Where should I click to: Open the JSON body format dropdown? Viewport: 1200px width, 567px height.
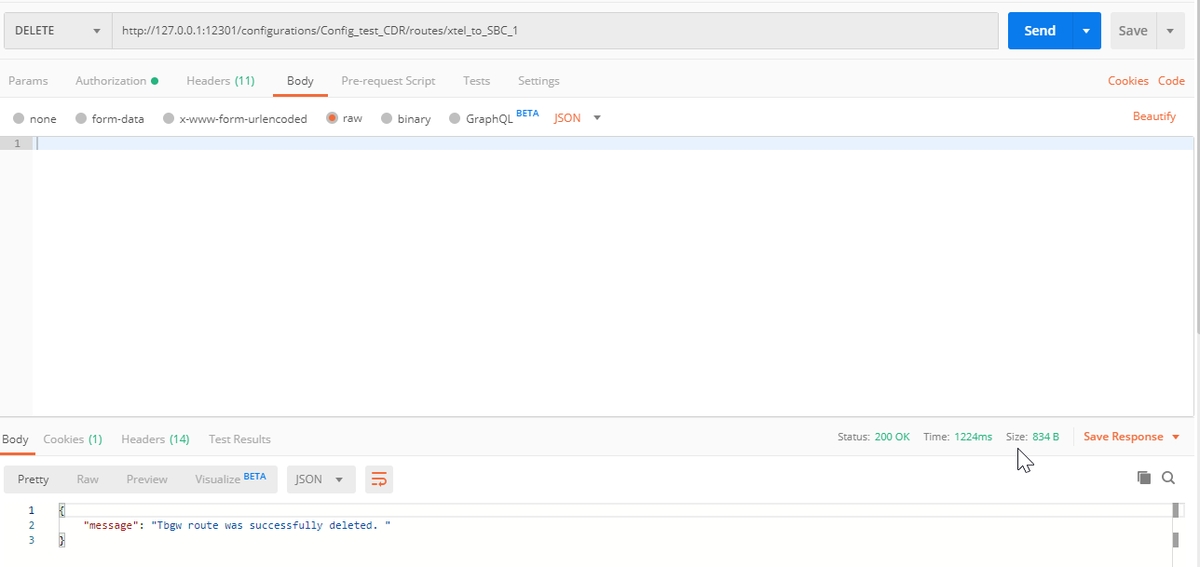coord(577,118)
